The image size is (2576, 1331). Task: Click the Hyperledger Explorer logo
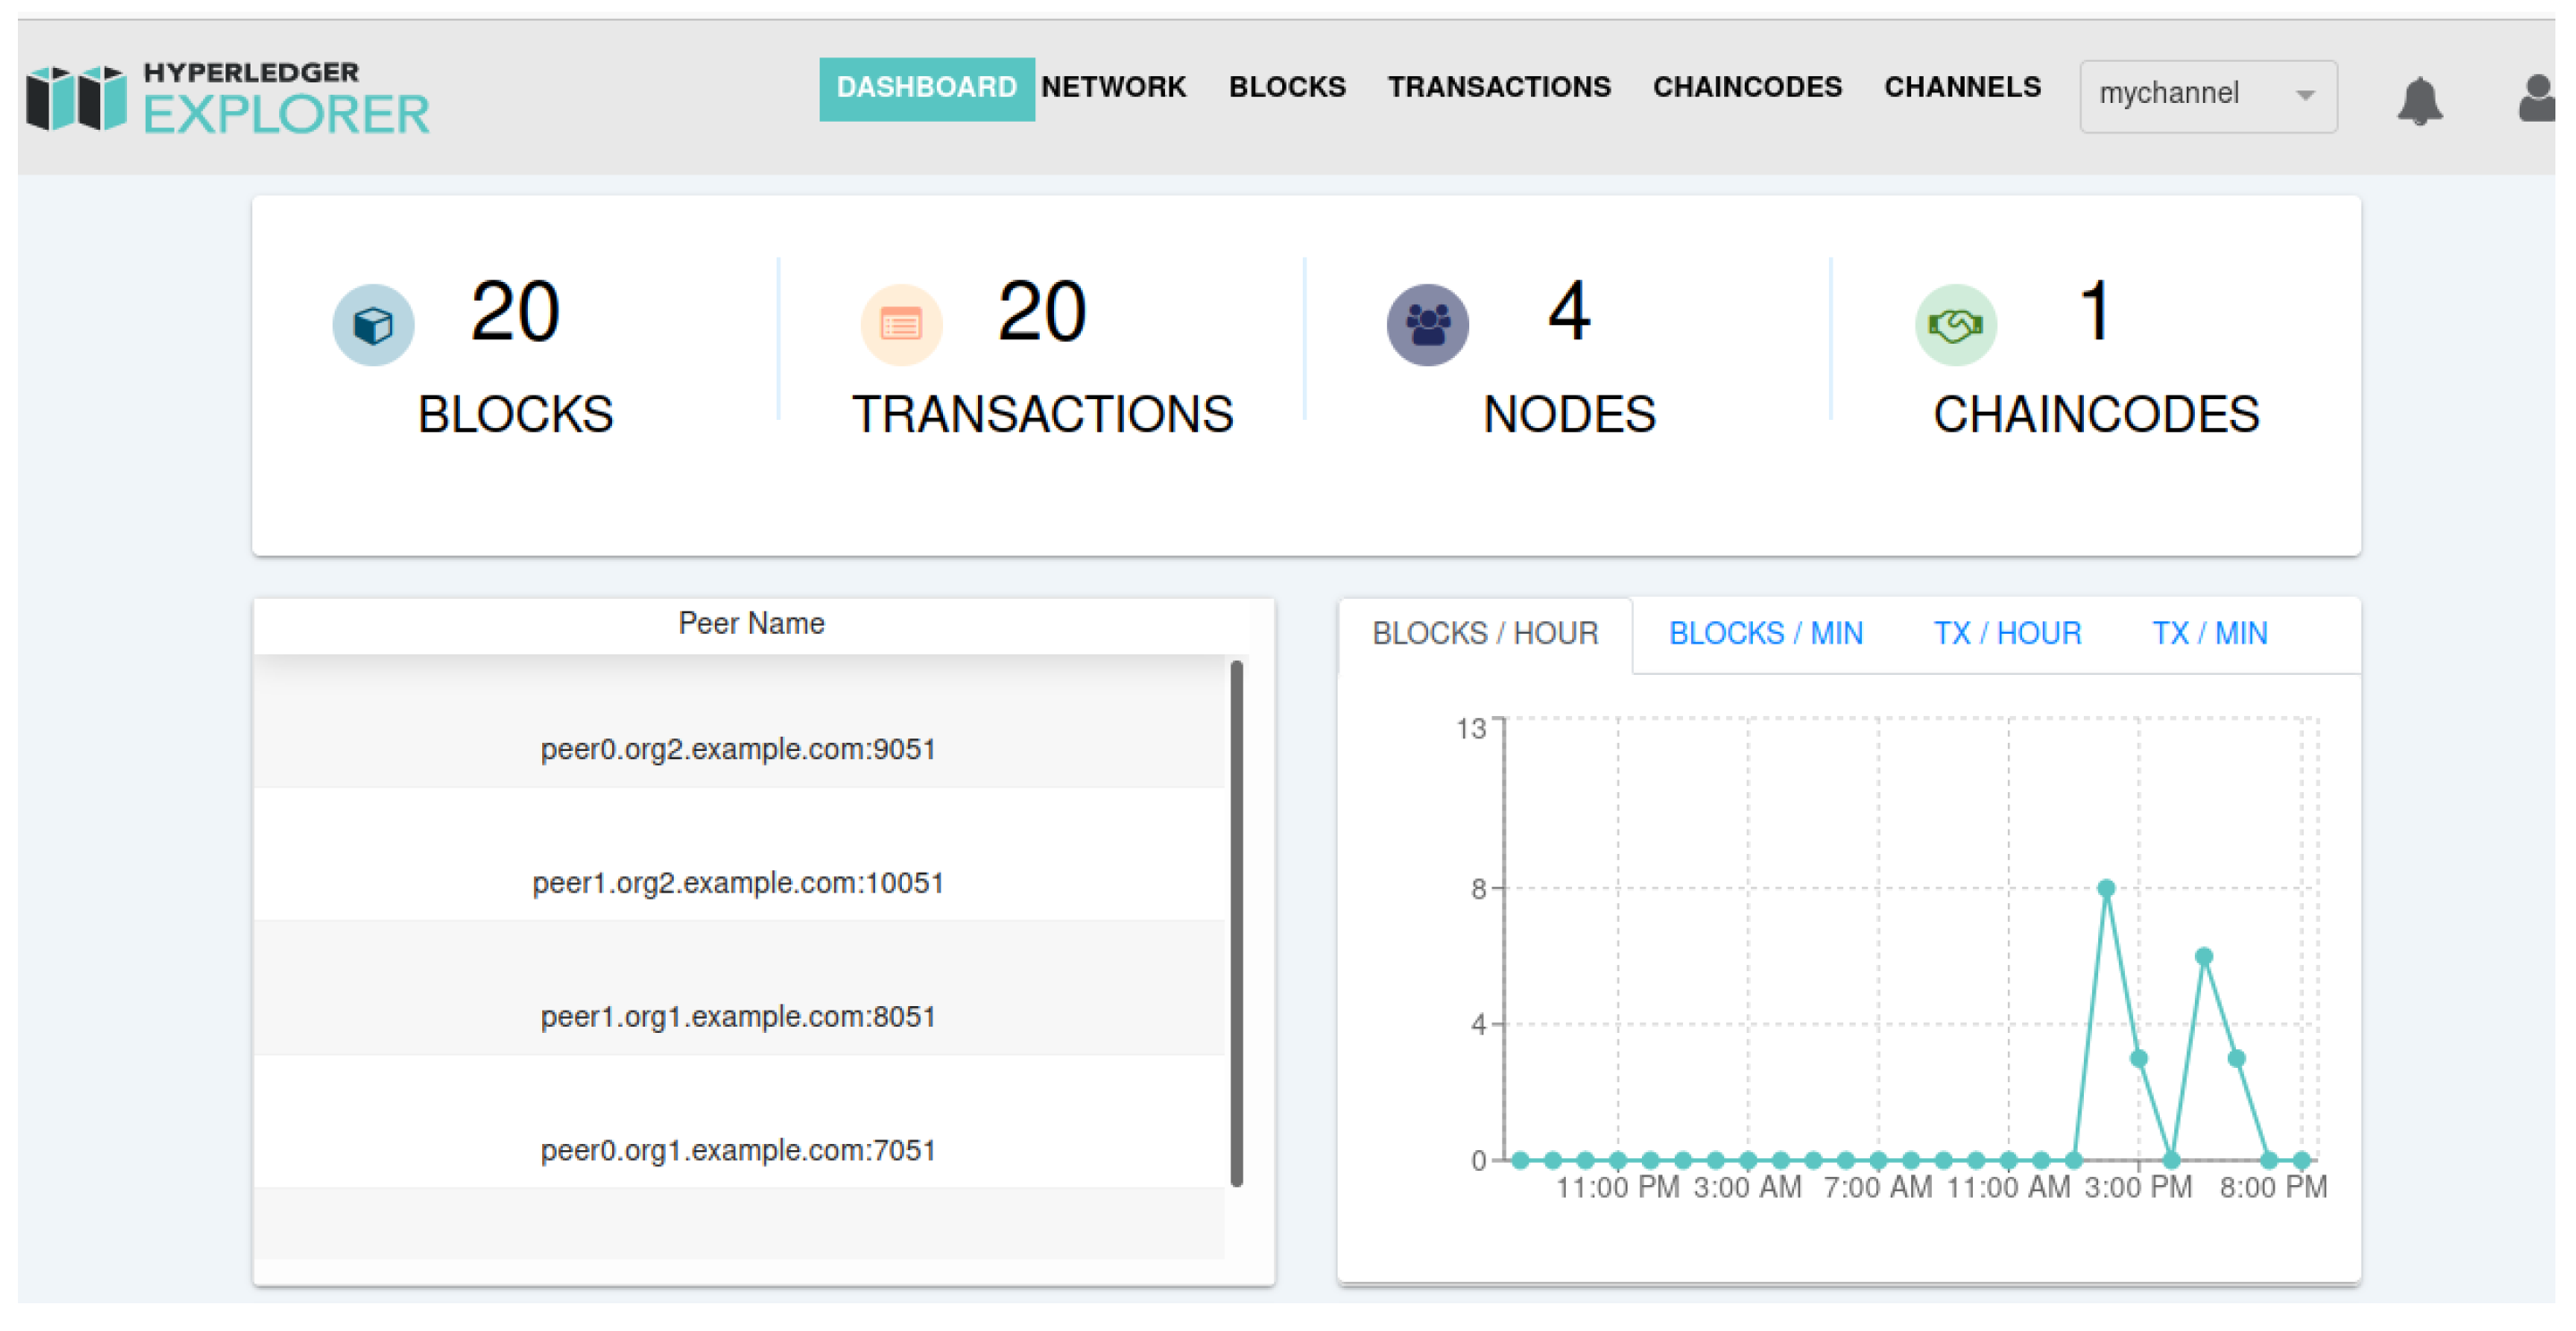point(228,98)
